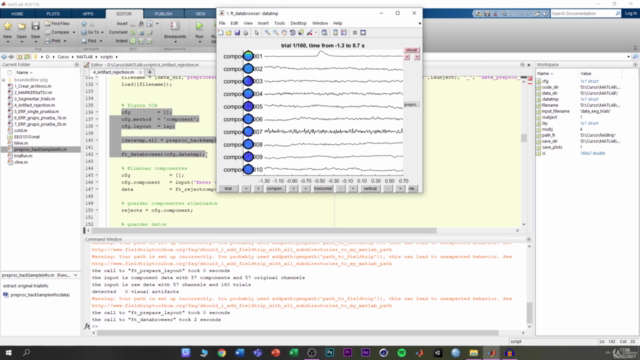Click Save Figure icon in databrowser toolbar
The image size is (640, 360).
click(x=237, y=33)
